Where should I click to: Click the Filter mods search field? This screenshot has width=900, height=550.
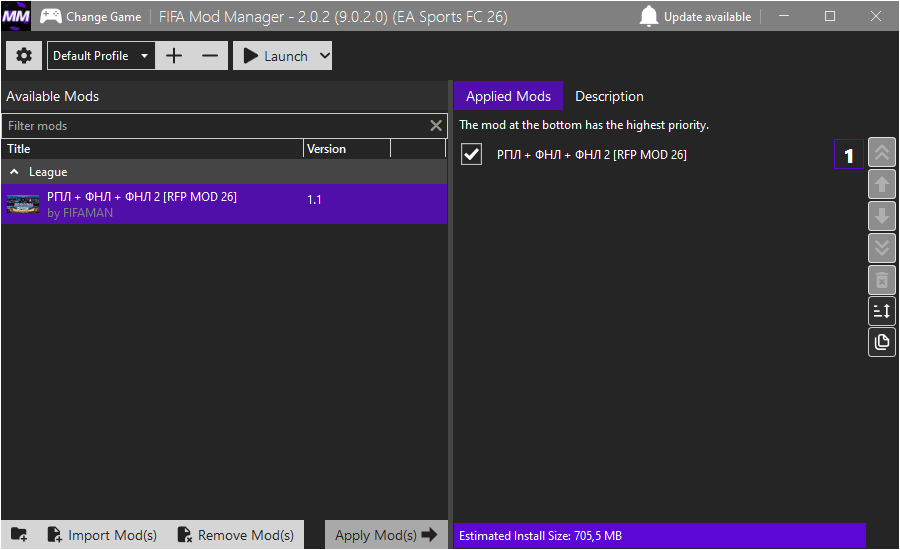click(215, 126)
